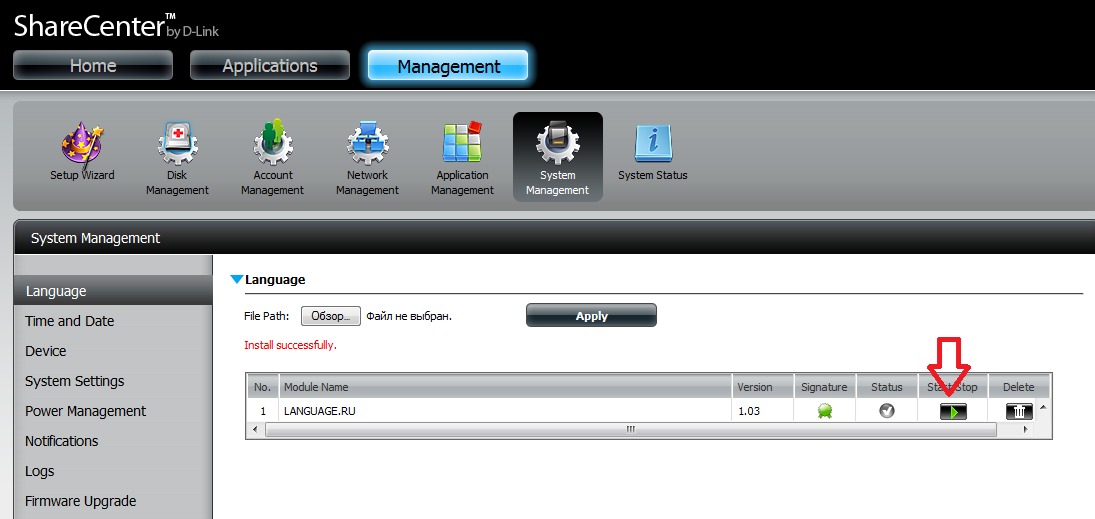Viewport: 1095px width, 519px height.
Task: Delete LANGUAGE.RU module with trash icon
Action: point(1018,411)
